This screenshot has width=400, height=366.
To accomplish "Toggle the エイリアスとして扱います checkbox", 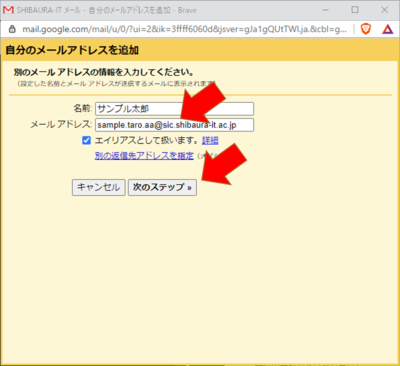I will [x=86, y=140].
